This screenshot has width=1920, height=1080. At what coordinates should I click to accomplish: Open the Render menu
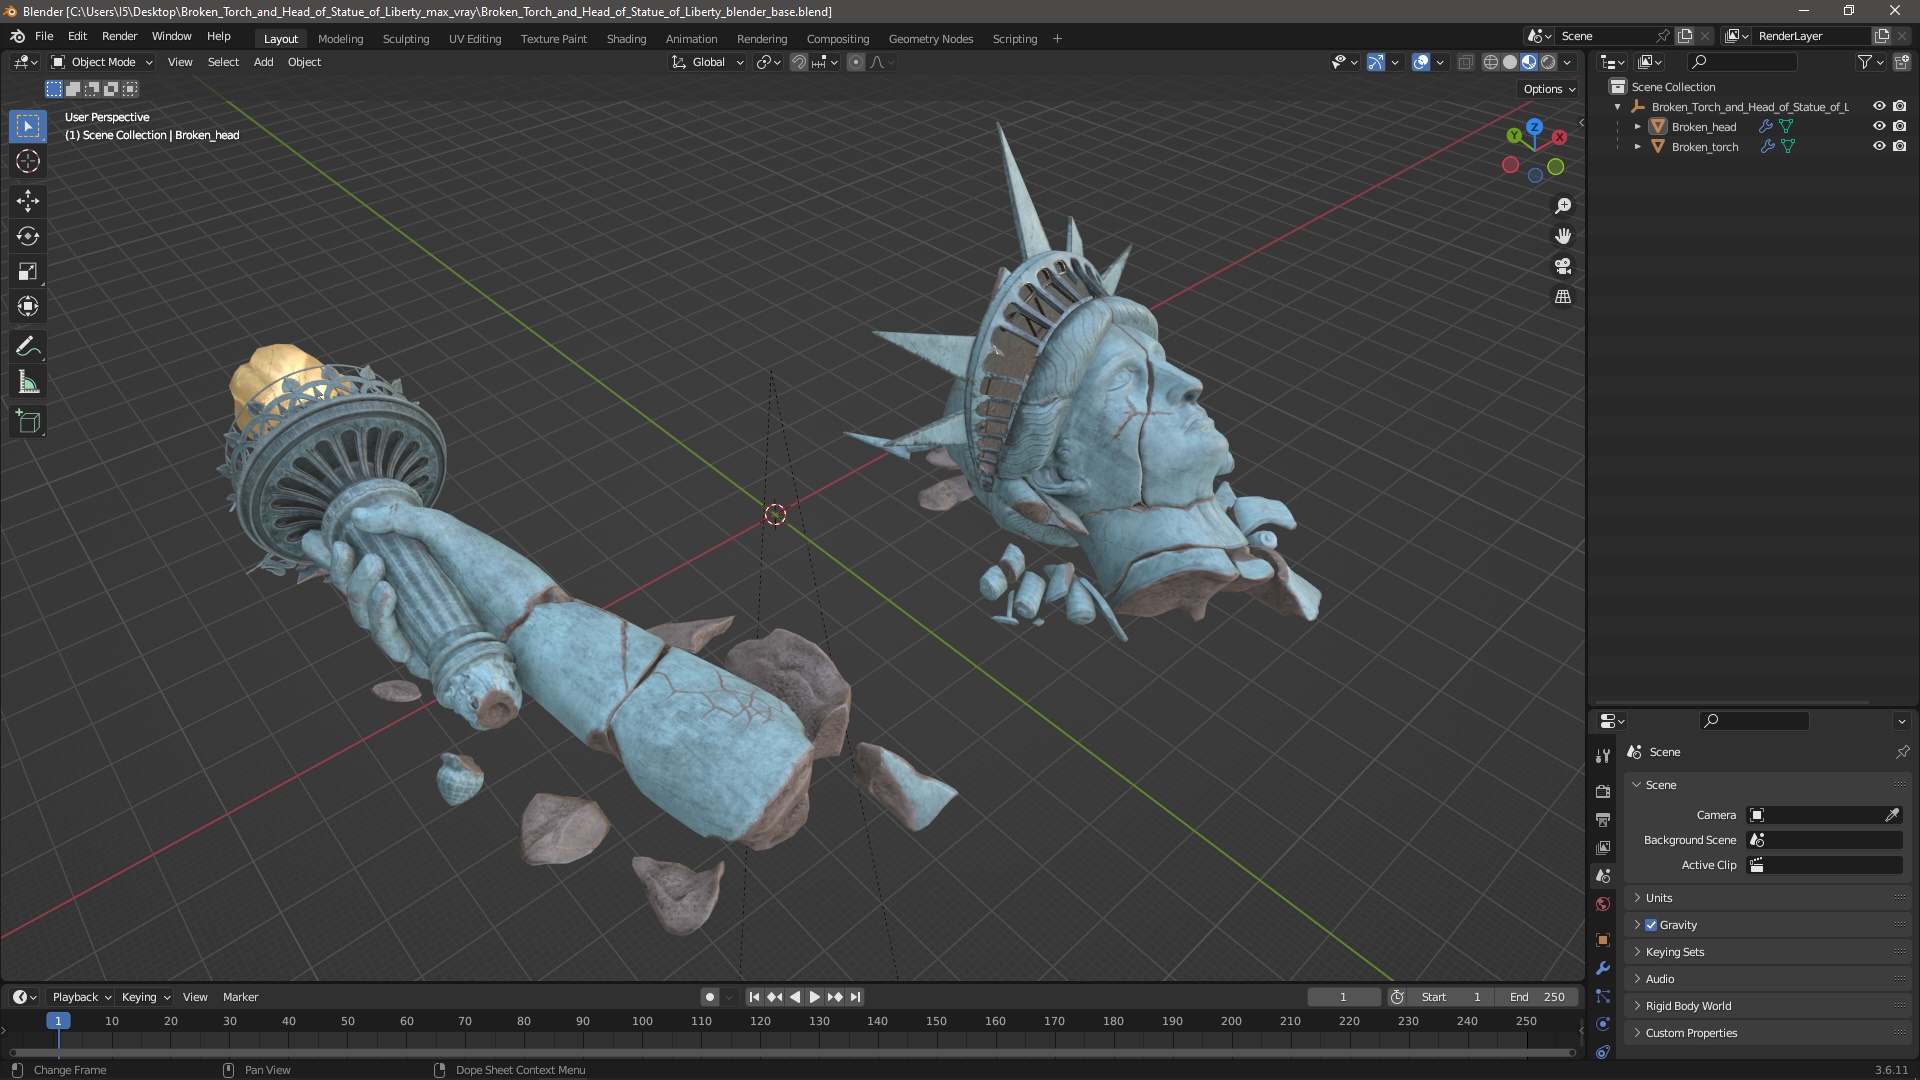pos(119,36)
